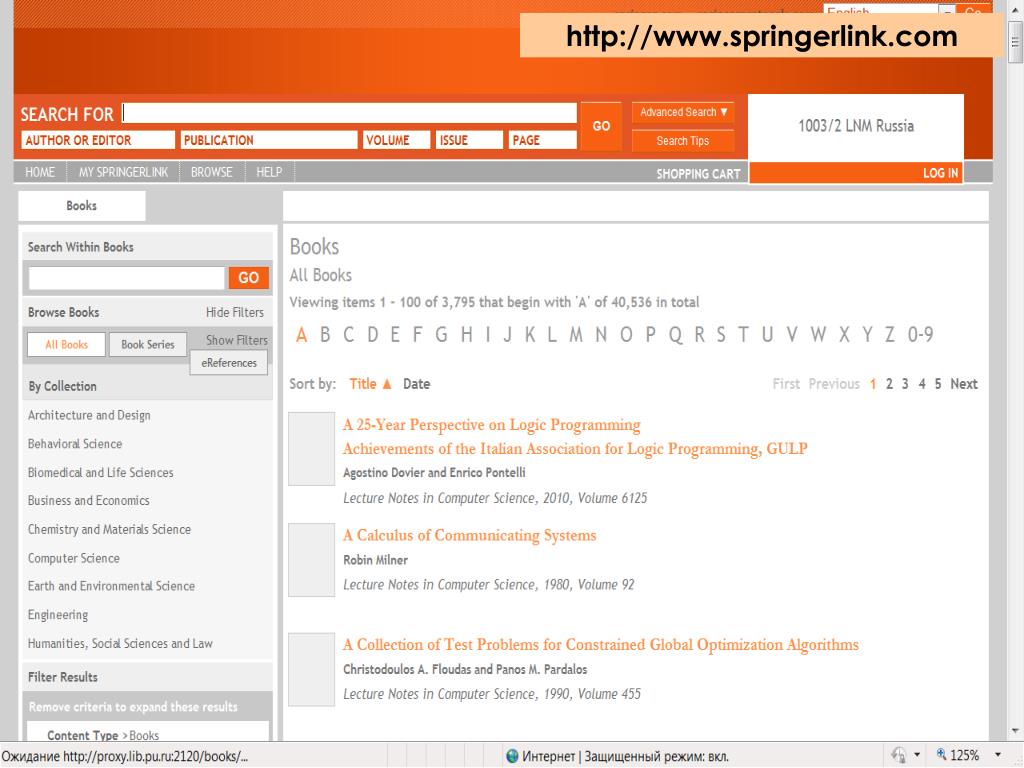
Task: Select the Book Series button
Action: coord(148,344)
